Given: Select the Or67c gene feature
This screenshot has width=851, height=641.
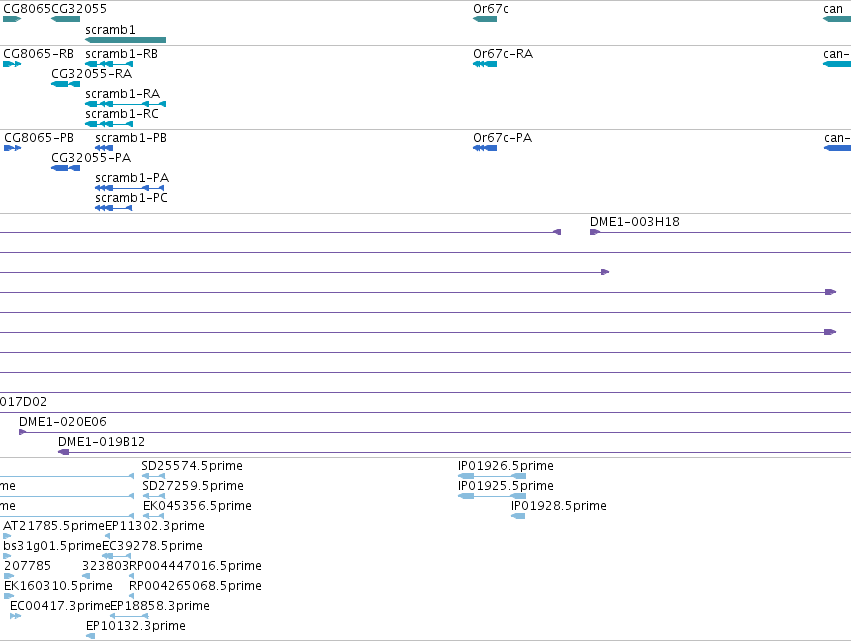Looking at the screenshot, I should [x=485, y=19].
